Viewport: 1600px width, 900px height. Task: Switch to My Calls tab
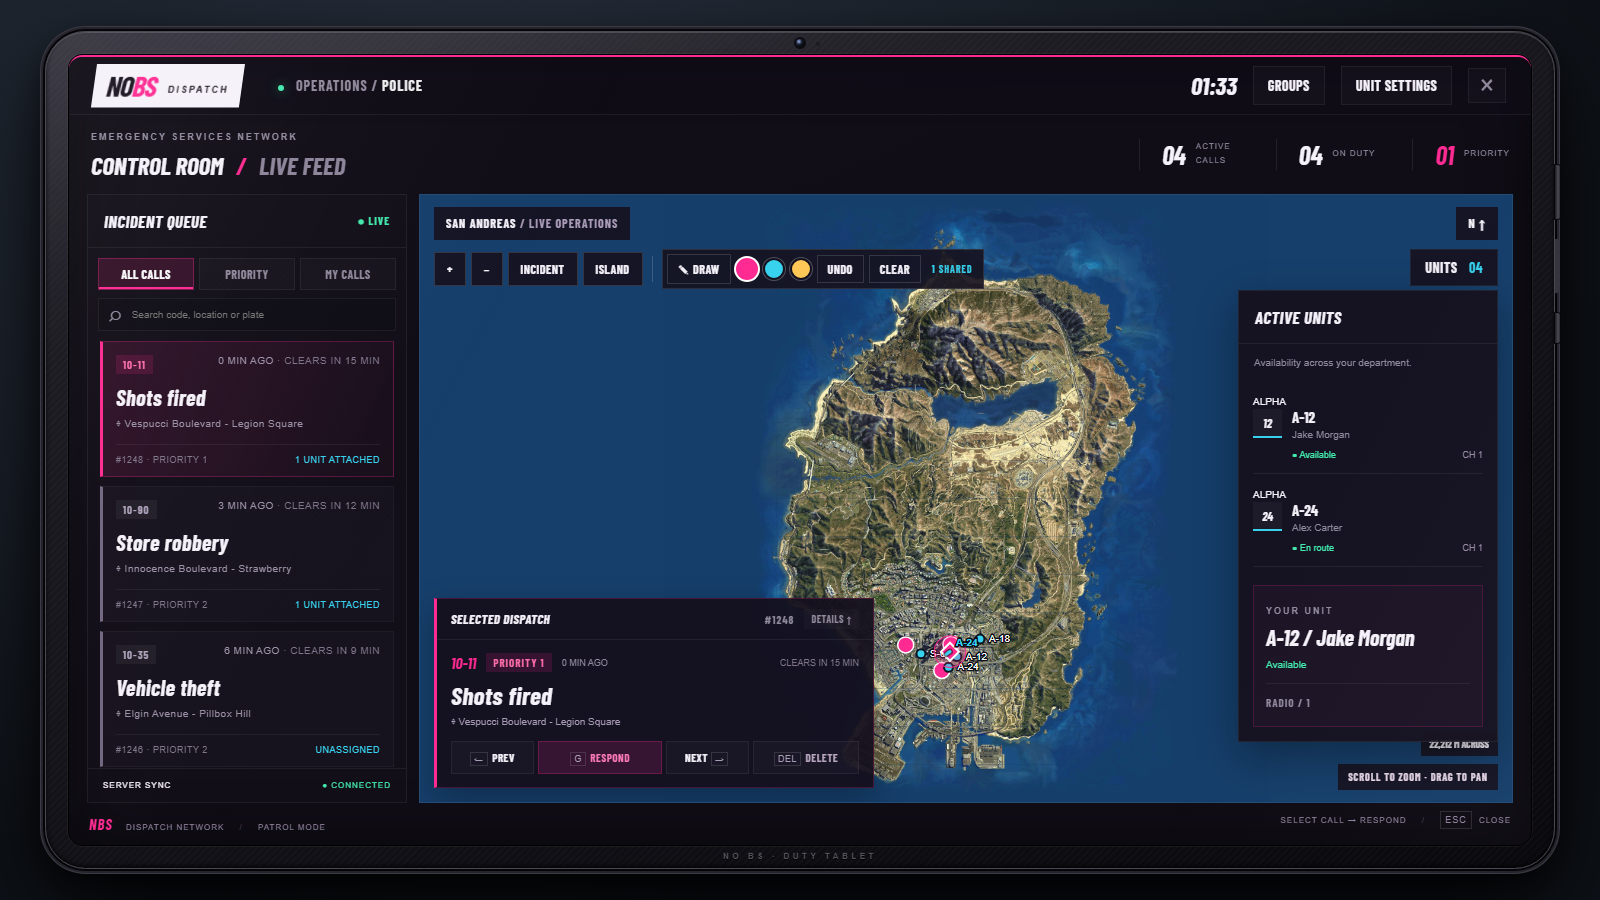pyautogui.click(x=348, y=274)
